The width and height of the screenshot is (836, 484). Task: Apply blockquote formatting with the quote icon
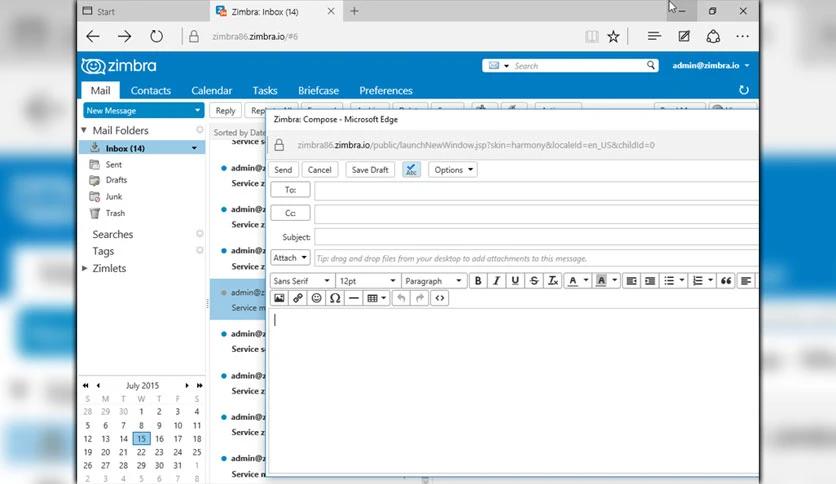pos(726,281)
